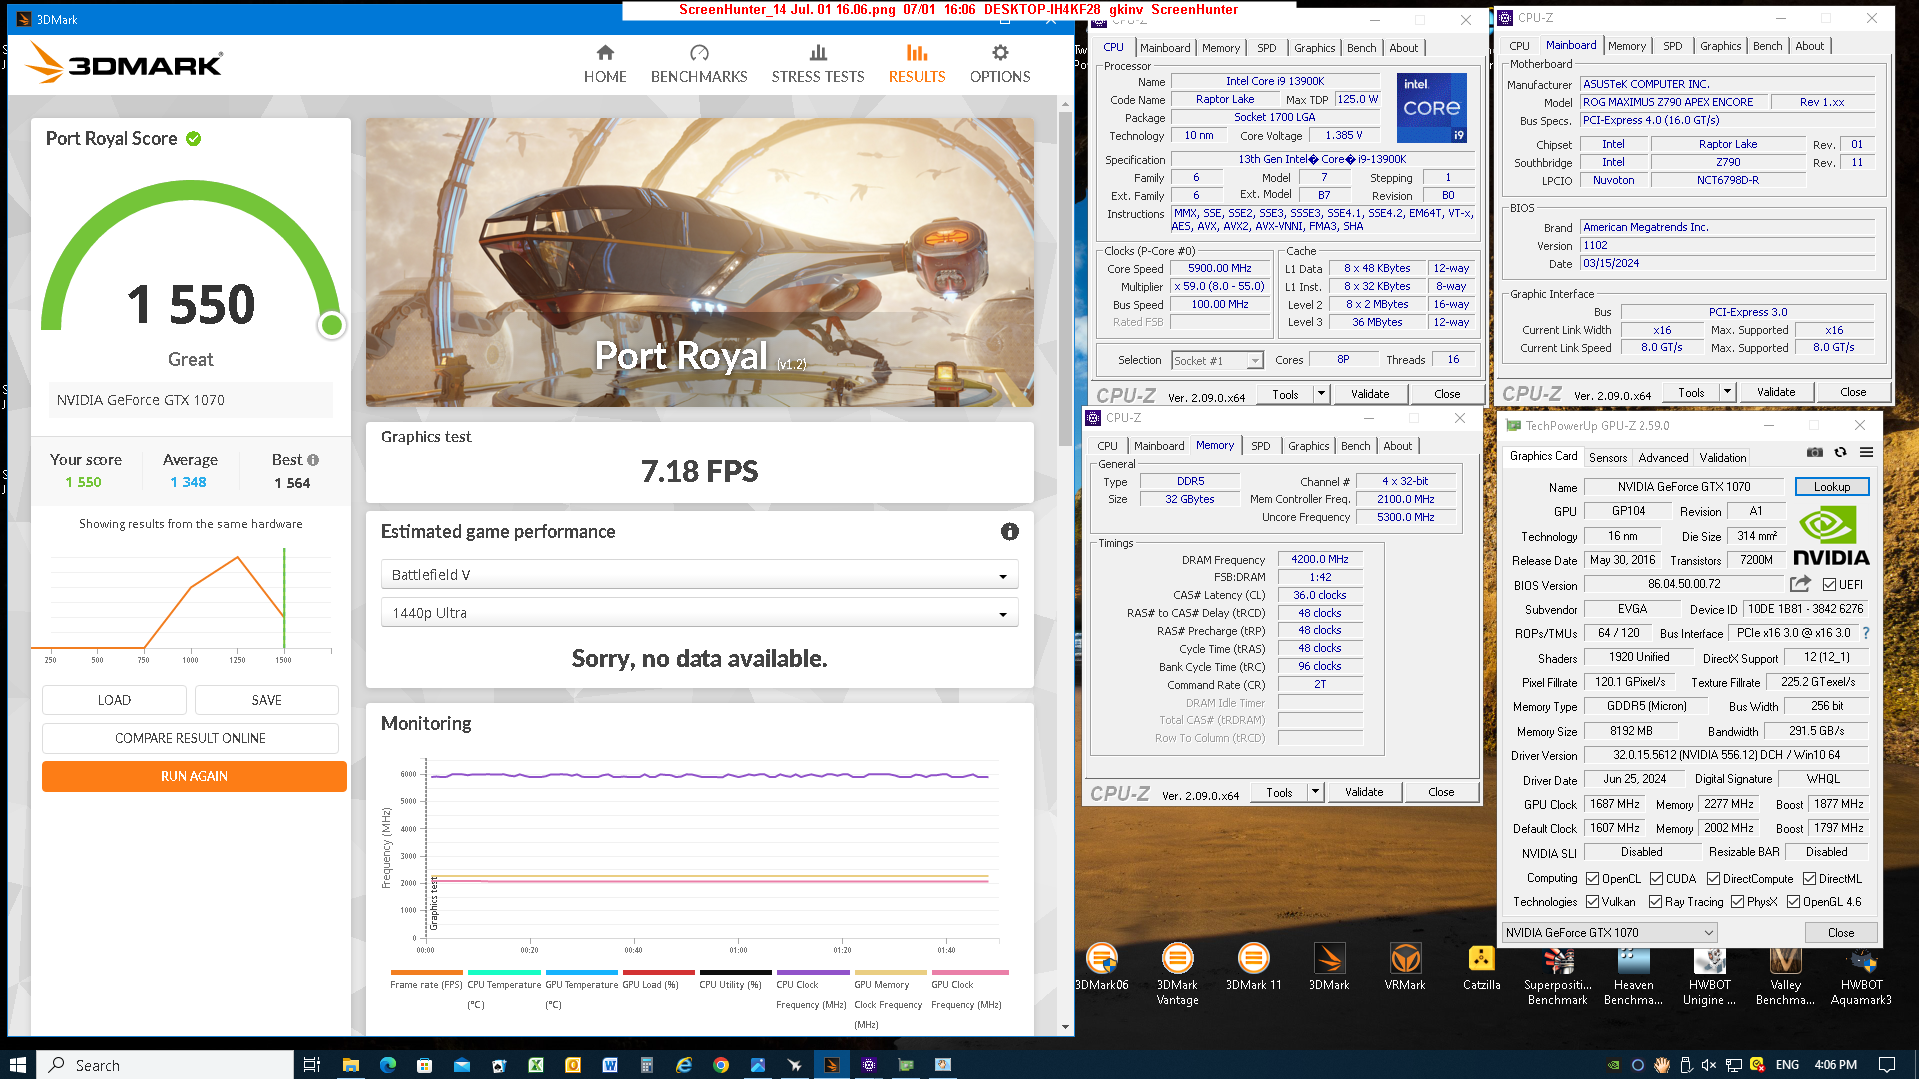The width and height of the screenshot is (1919, 1079).
Task: Open the SPD tab in CPU-Z Memory window
Action: [1260, 446]
